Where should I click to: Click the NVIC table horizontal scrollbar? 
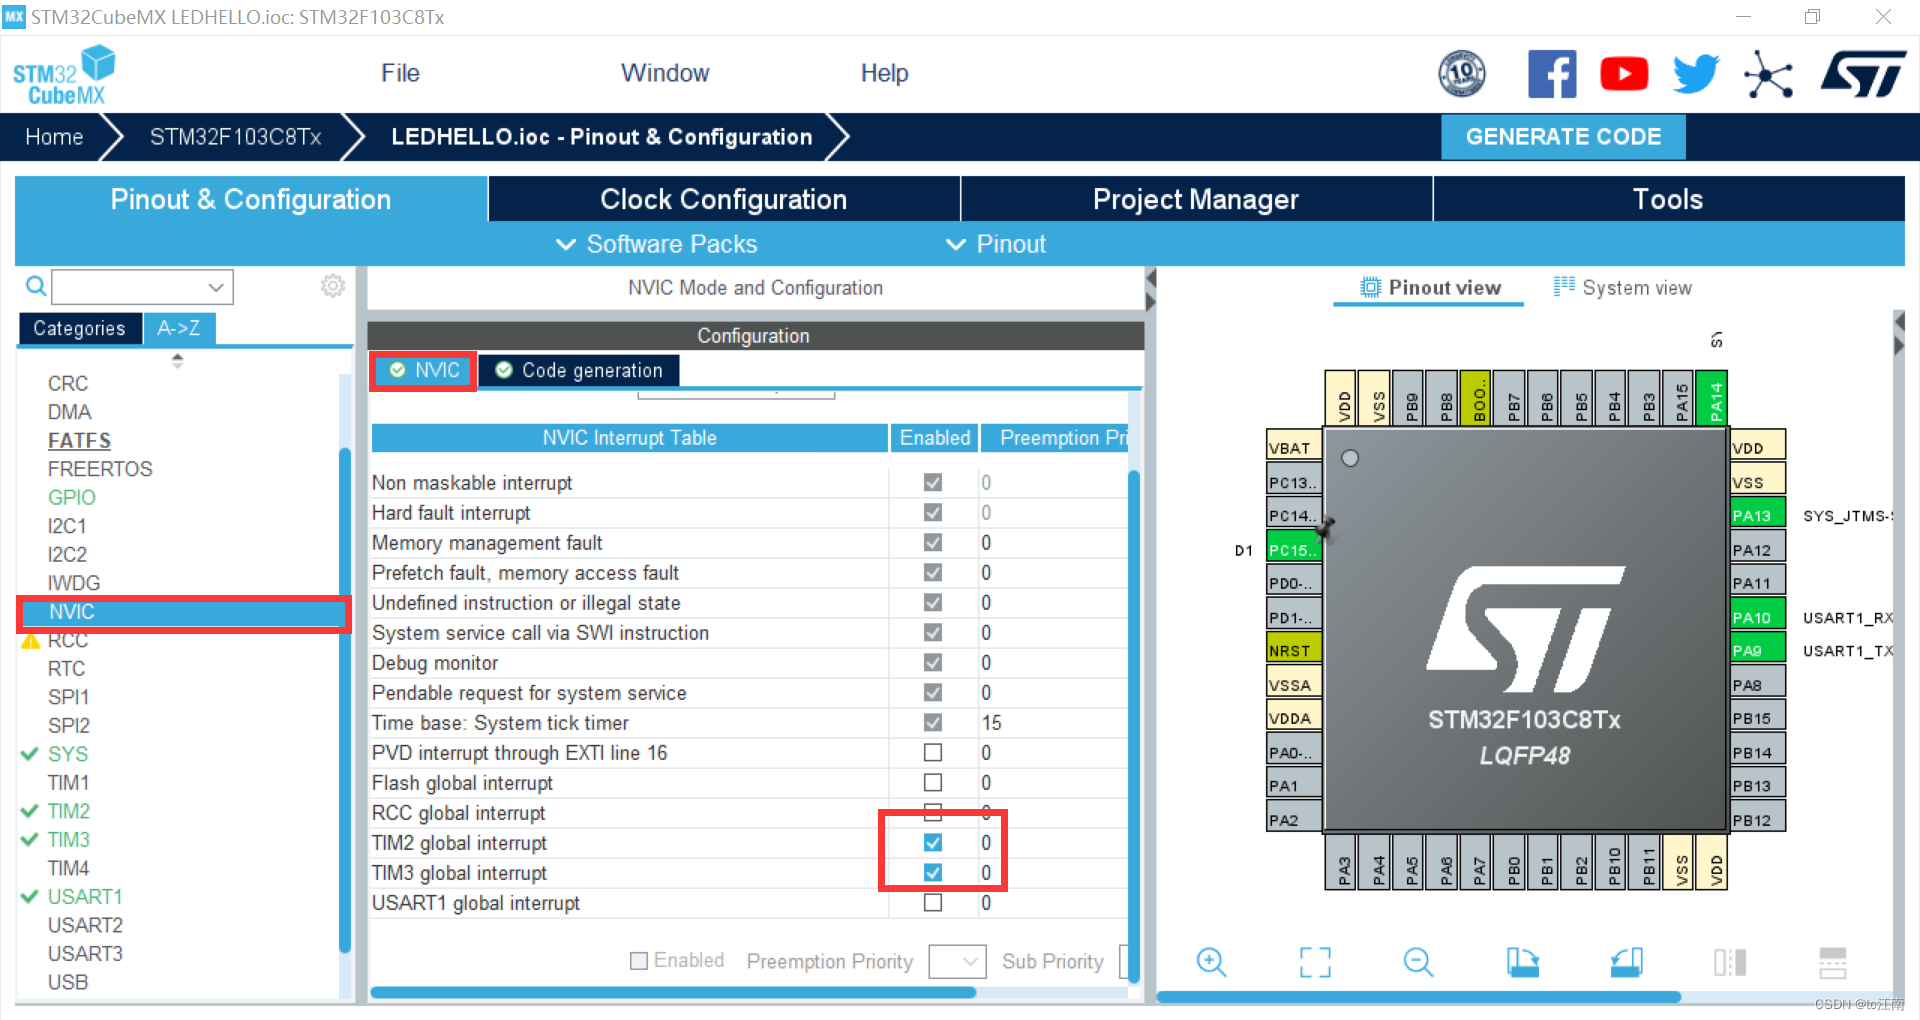[x=673, y=992]
